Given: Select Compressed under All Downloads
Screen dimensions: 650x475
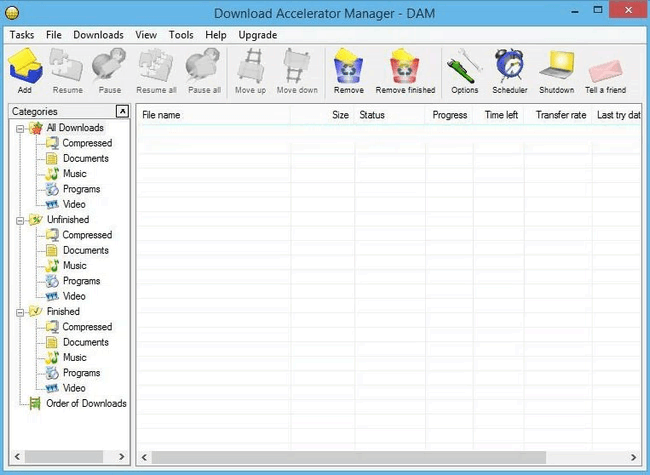Looking at the screenshot, I should (x=79, y=143).
